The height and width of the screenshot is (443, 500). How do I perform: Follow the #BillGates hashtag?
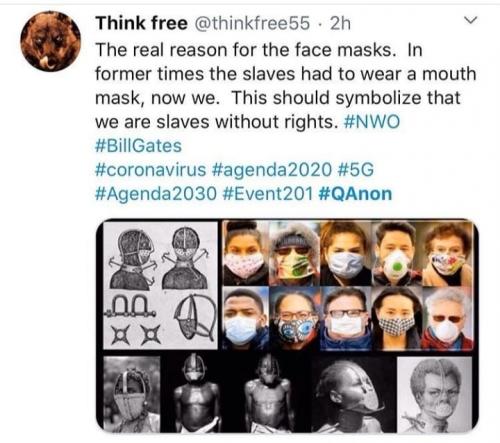coord(138,146)
